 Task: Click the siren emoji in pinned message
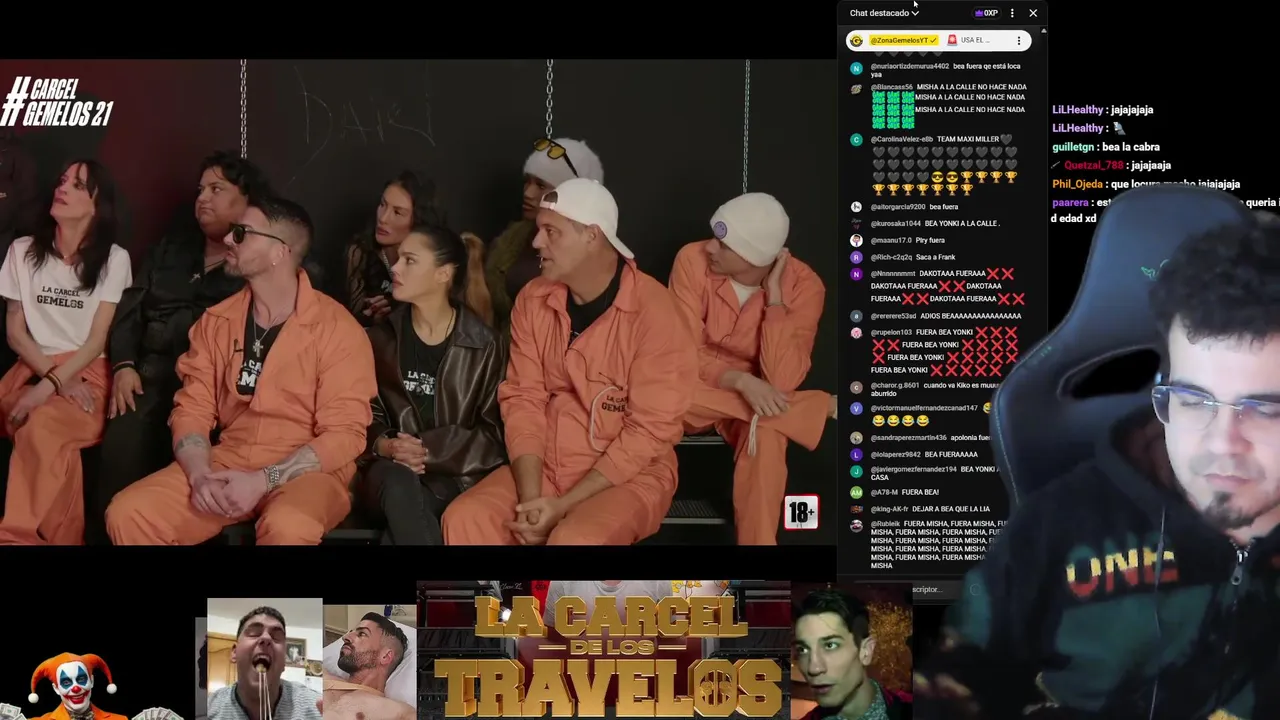[x=952, y=40]
